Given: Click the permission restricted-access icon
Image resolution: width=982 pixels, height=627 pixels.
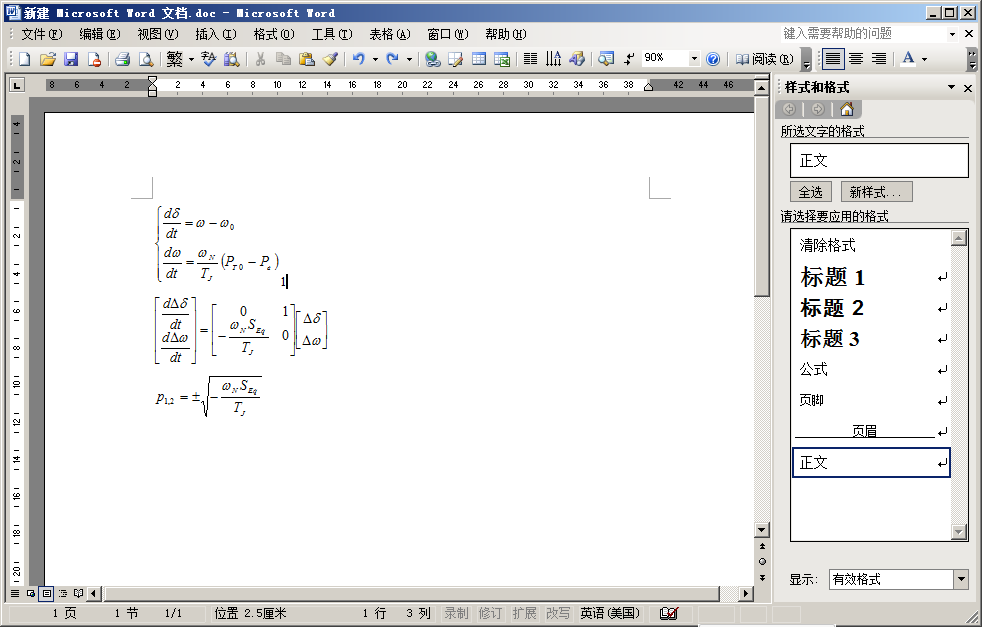Looking at the screenshot, I should point(94,59).
